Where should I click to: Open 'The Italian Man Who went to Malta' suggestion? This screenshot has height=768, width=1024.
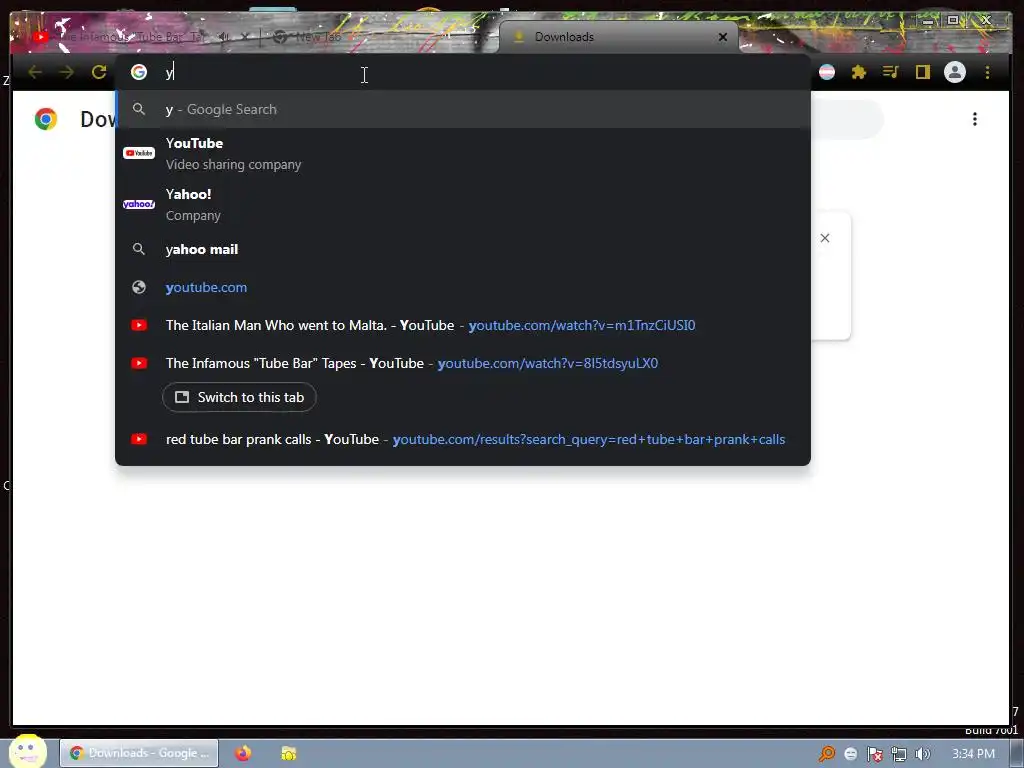click(463, 325)
